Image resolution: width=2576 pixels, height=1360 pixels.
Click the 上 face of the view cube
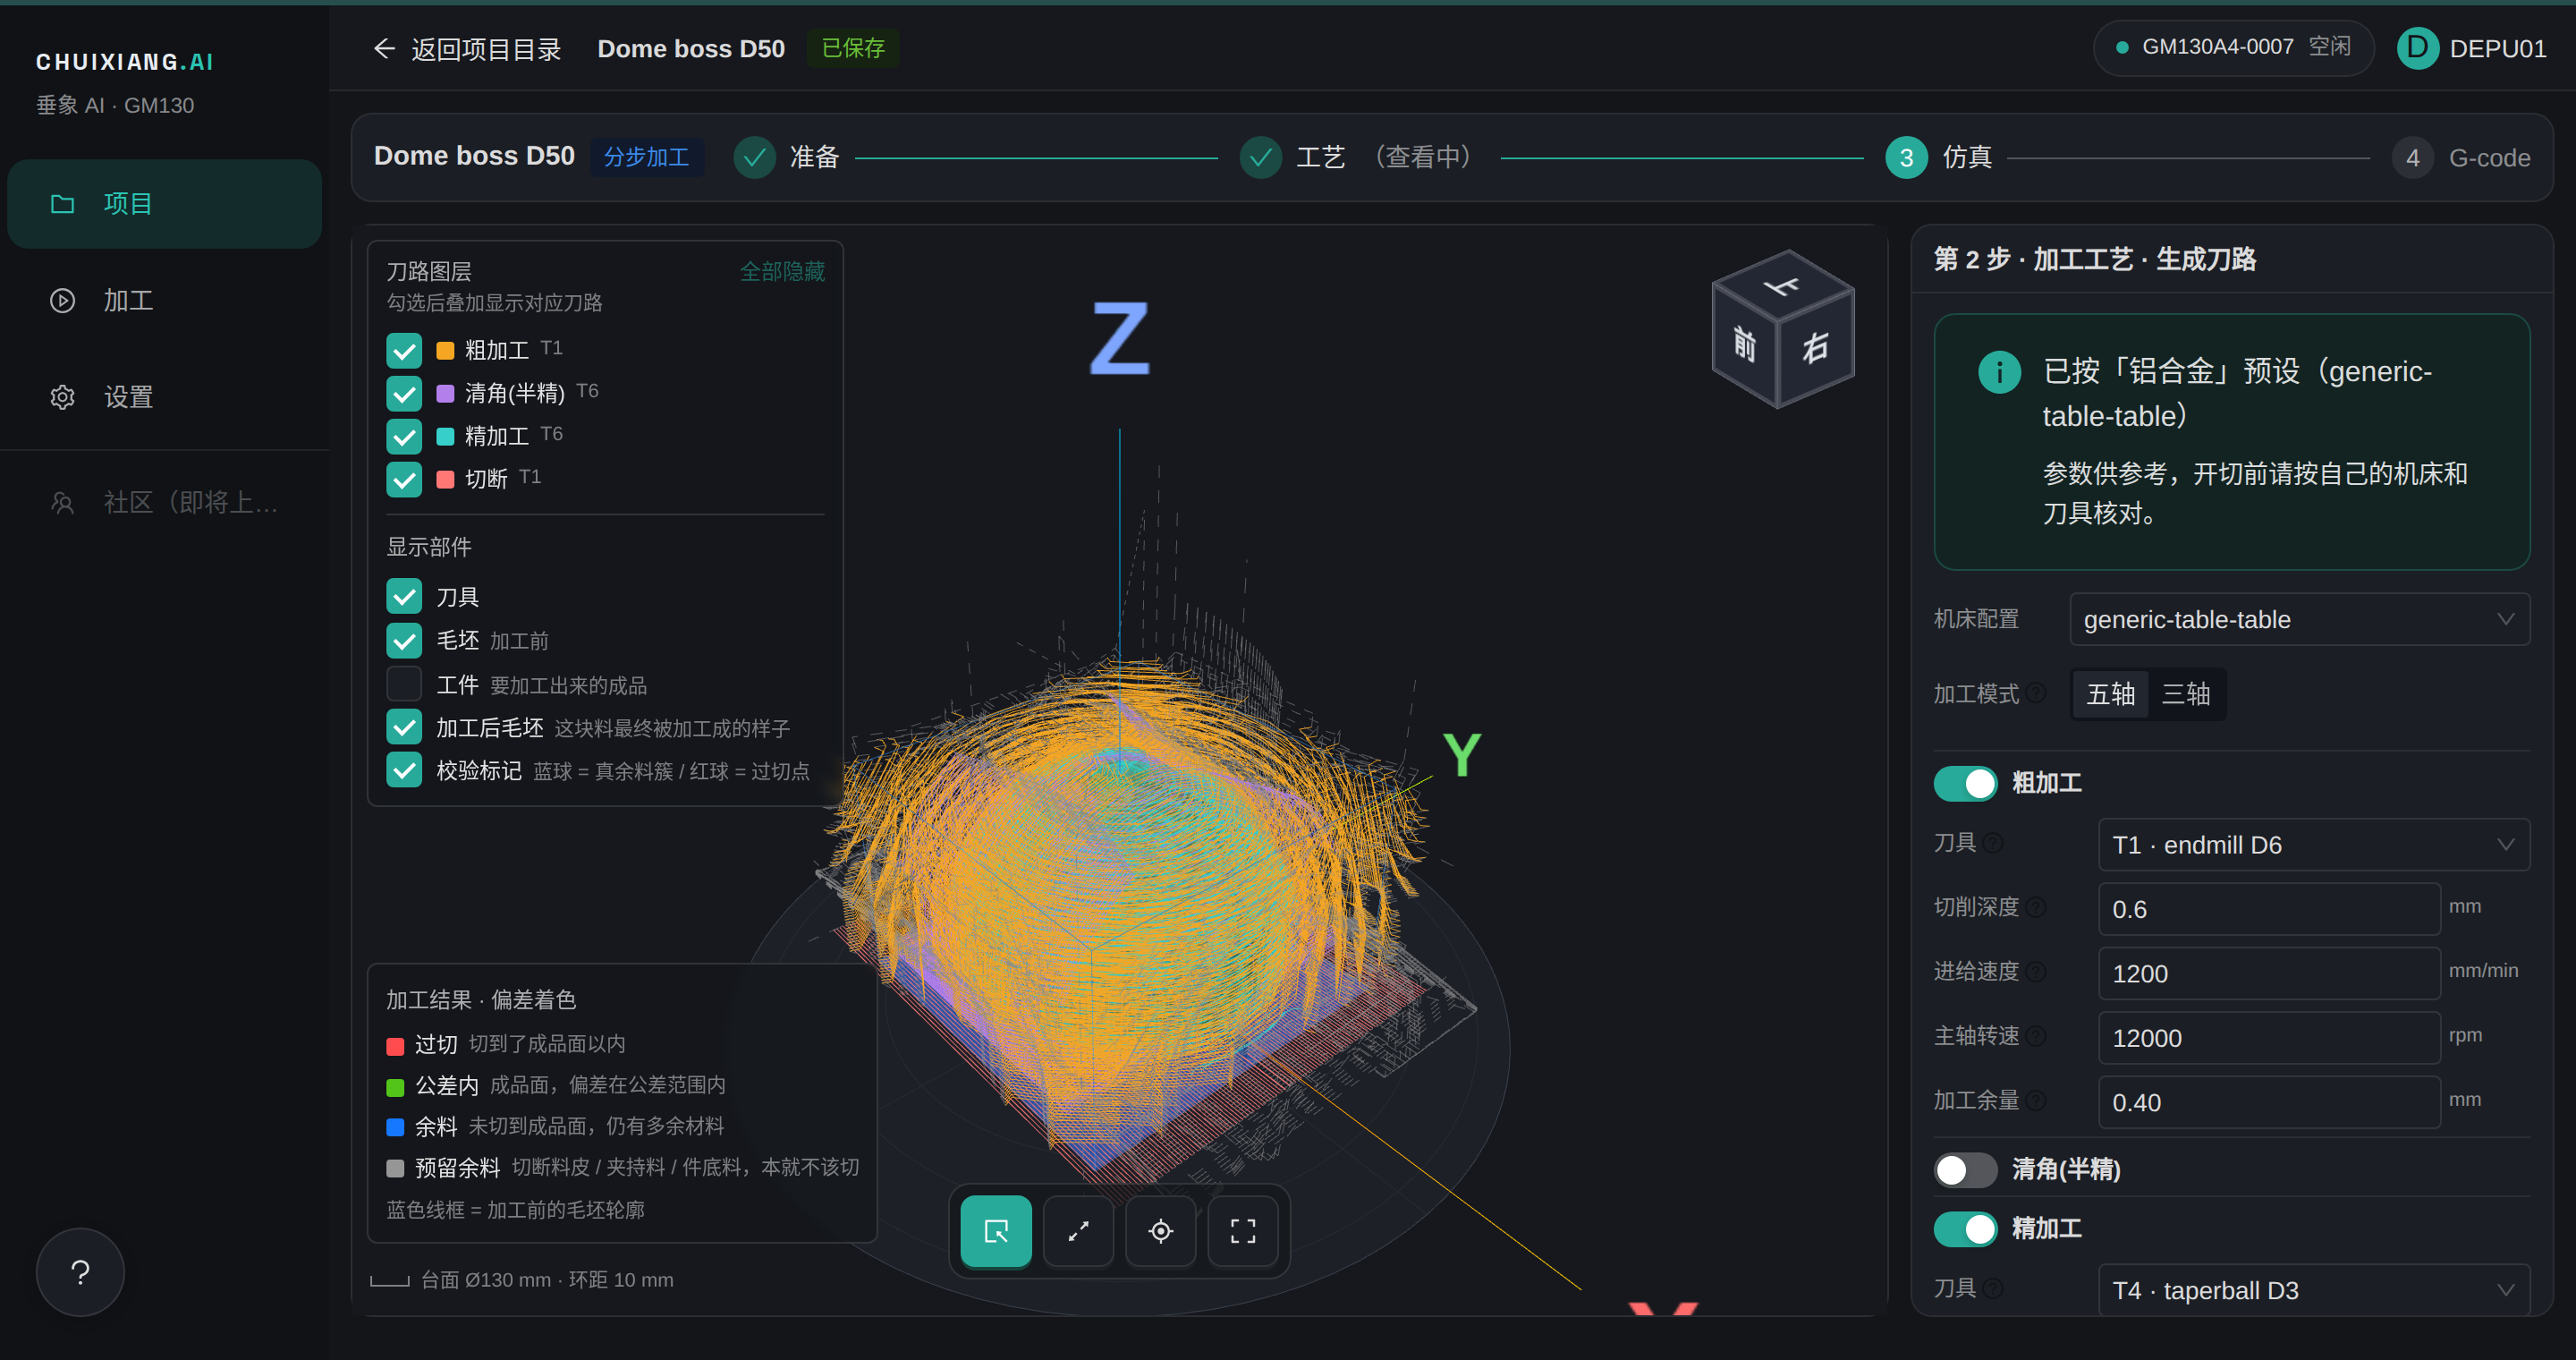(1782, 286)
